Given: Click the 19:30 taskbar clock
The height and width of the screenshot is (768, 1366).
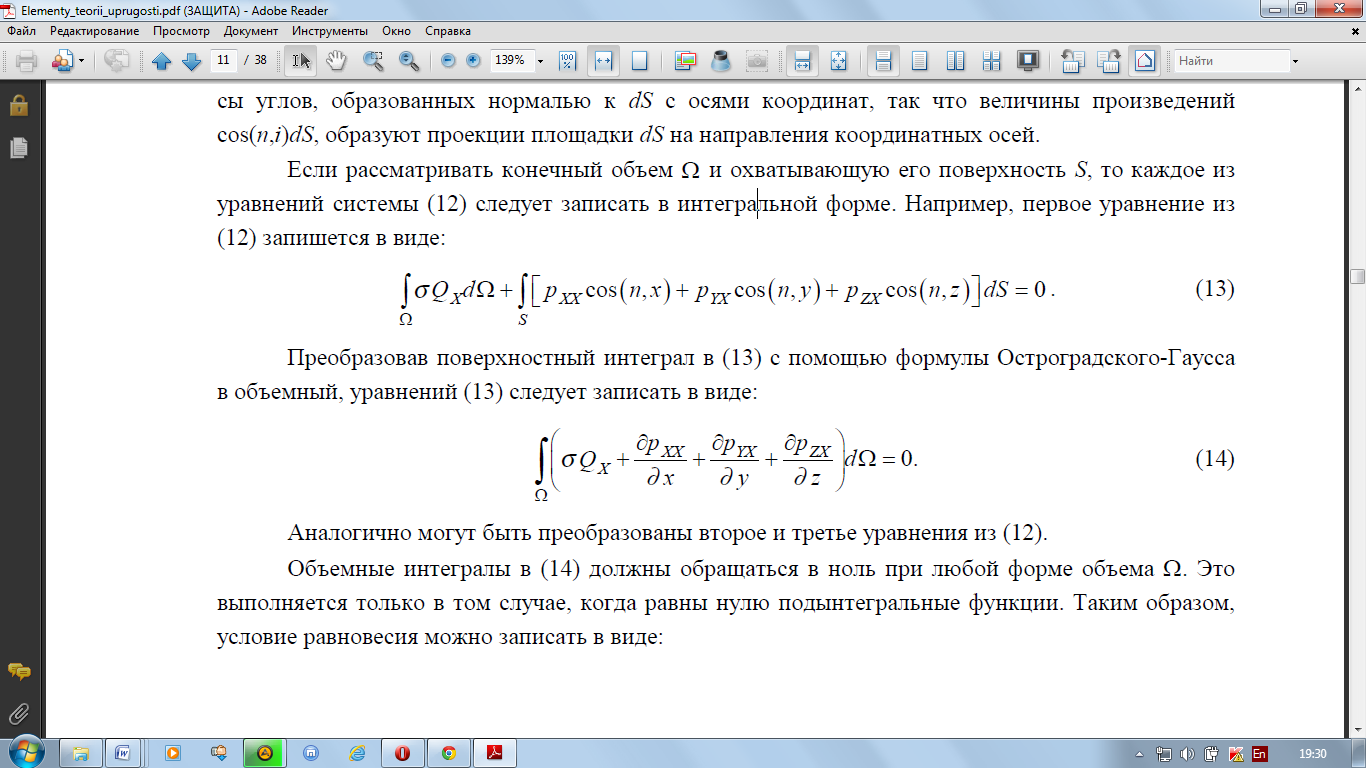Looking at the screenshot, I should click(x=1312, y=753).
